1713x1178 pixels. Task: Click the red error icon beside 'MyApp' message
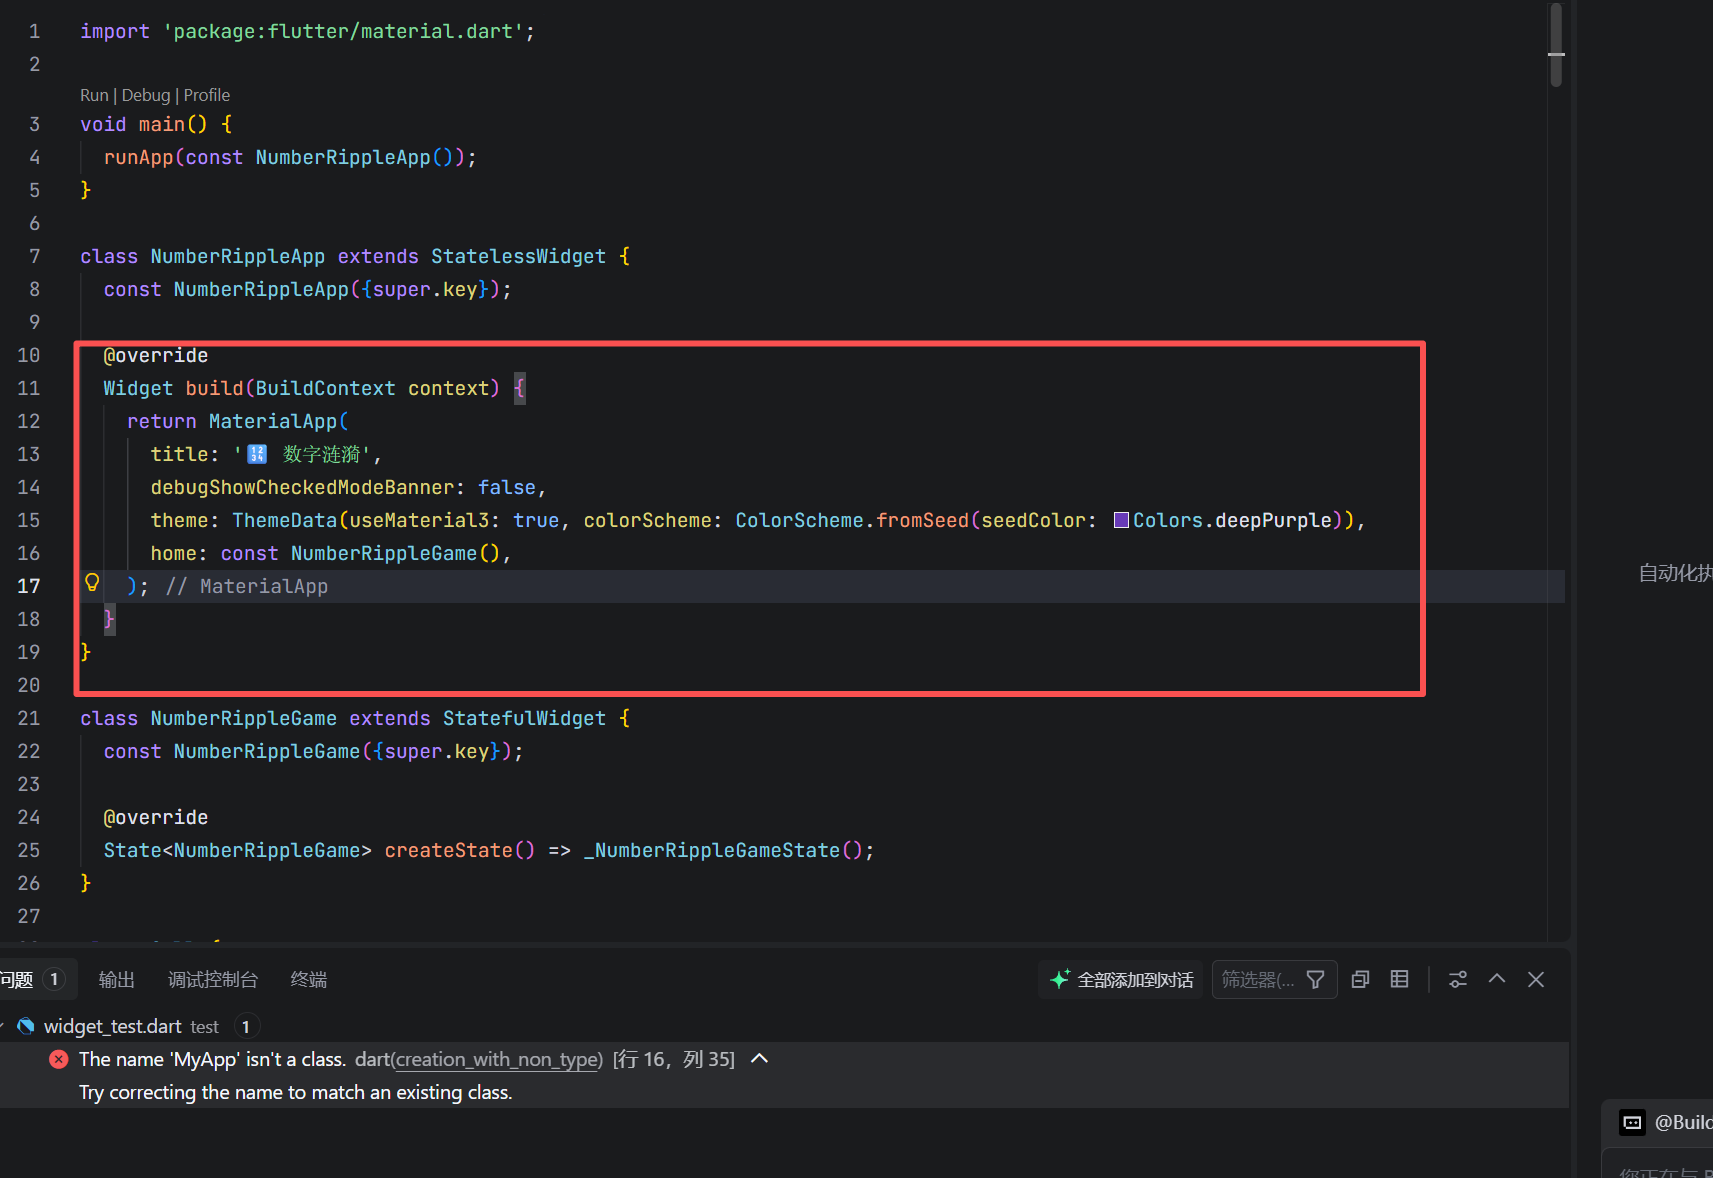pos(59,1059)
